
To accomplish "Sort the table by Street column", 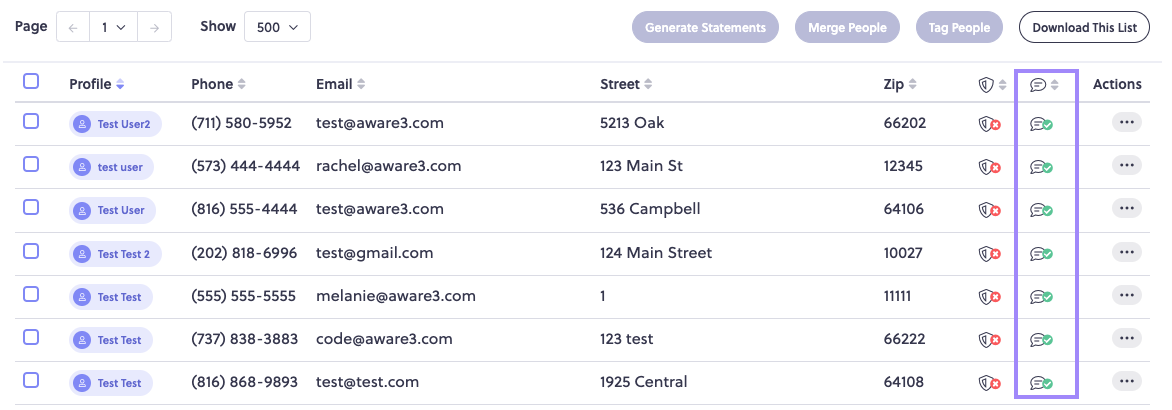I will (x=626, y=84).
